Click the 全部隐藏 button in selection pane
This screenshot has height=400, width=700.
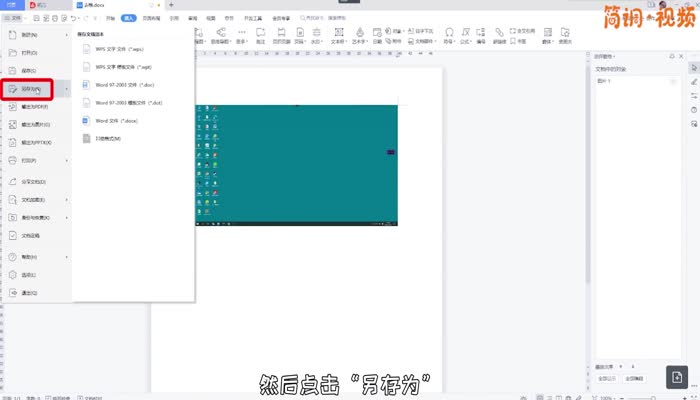pos(634,378)
